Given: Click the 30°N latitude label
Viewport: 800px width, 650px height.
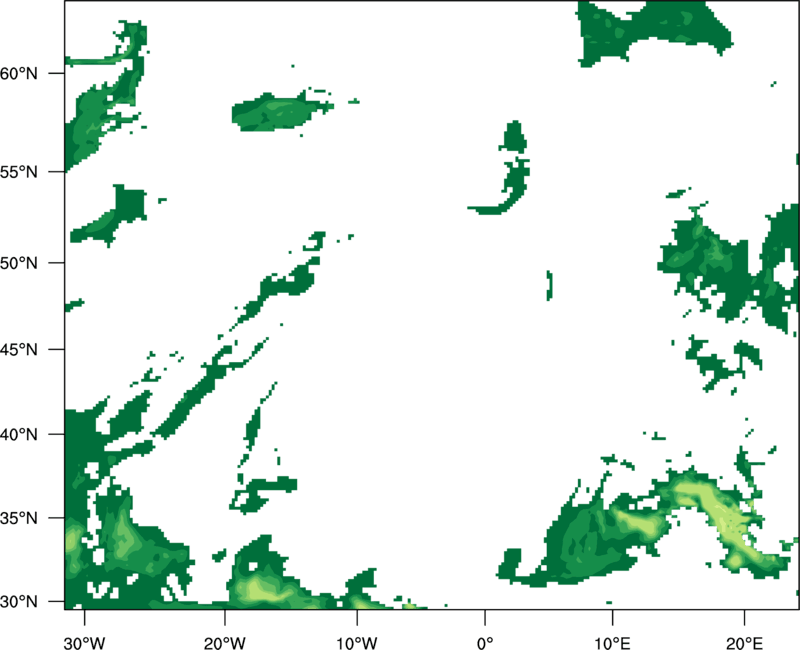Looking at the screenshot, I should [x=19, y=602].
